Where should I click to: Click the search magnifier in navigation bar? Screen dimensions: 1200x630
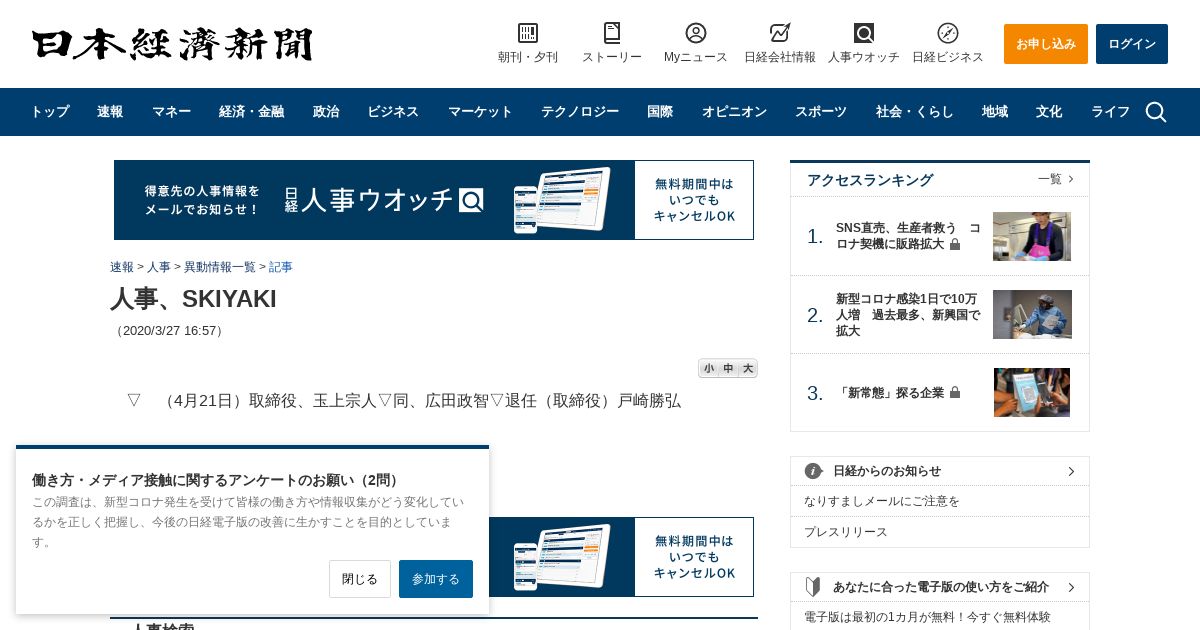(x=1156, y=112)
